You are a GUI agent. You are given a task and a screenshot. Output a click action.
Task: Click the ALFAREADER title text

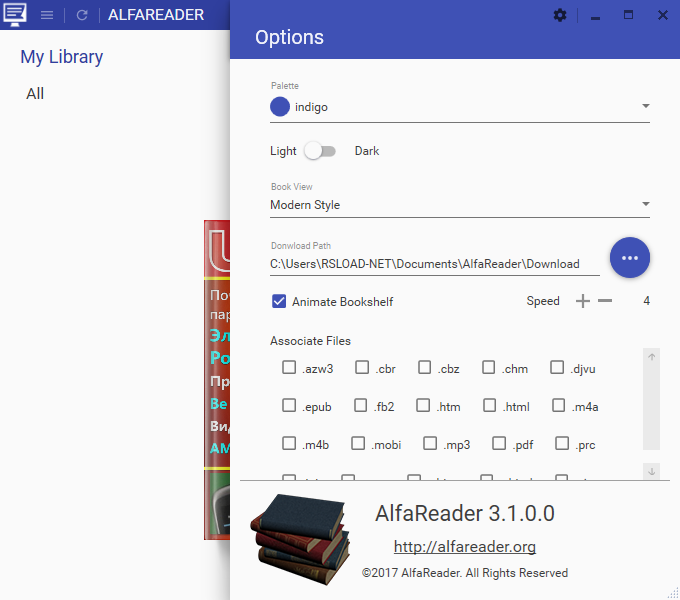(156, 15)
